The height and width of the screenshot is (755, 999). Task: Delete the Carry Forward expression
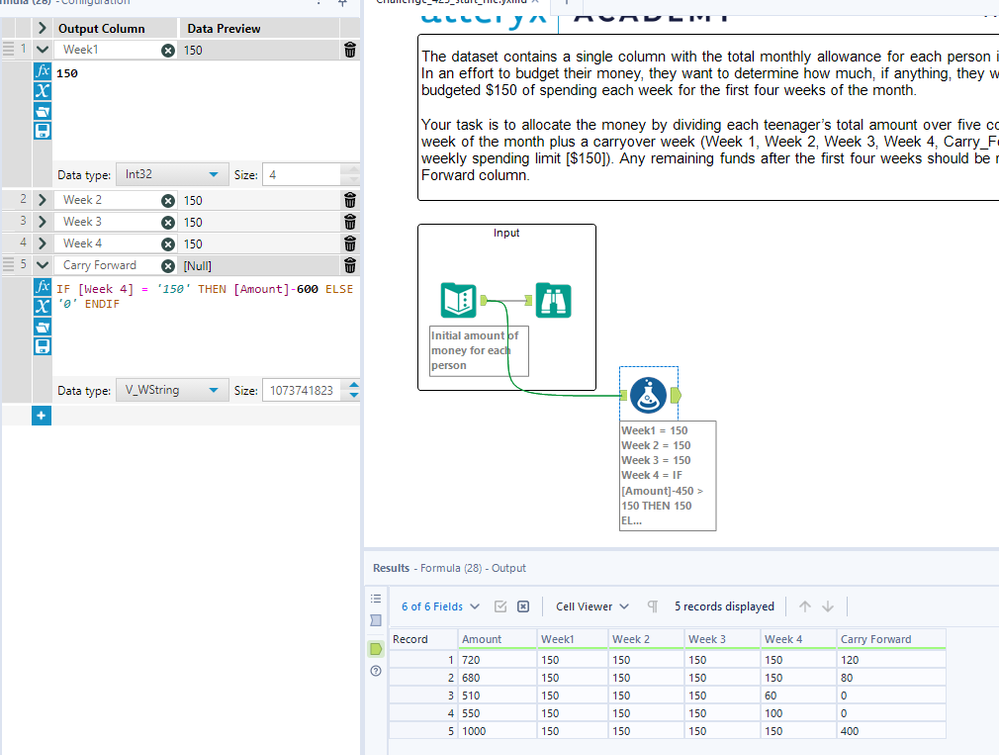point(350,265)
